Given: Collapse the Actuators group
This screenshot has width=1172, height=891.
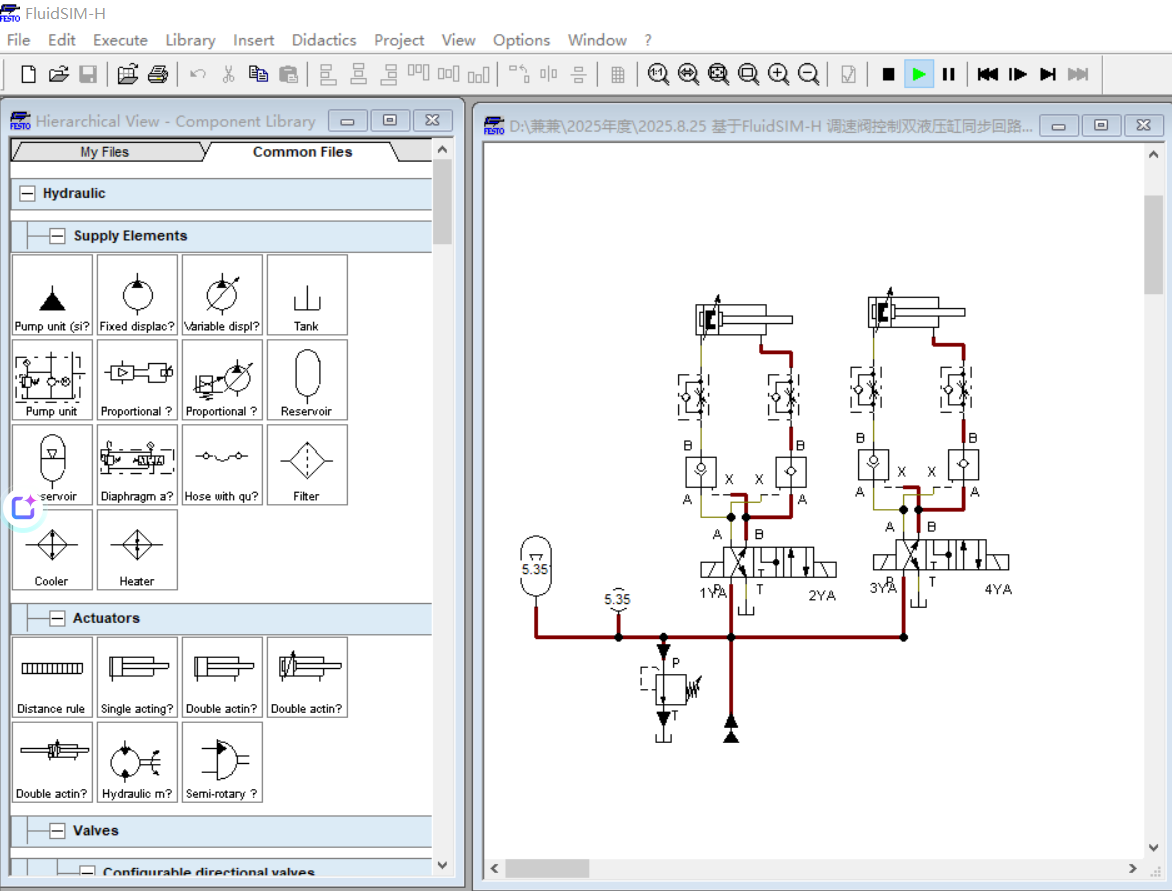Looking at the screenshot, I should (57, 619).
